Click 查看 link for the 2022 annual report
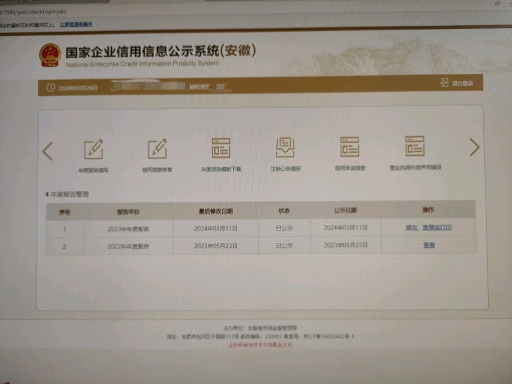This screenshot has height=384, width=512. click(429, 245)
